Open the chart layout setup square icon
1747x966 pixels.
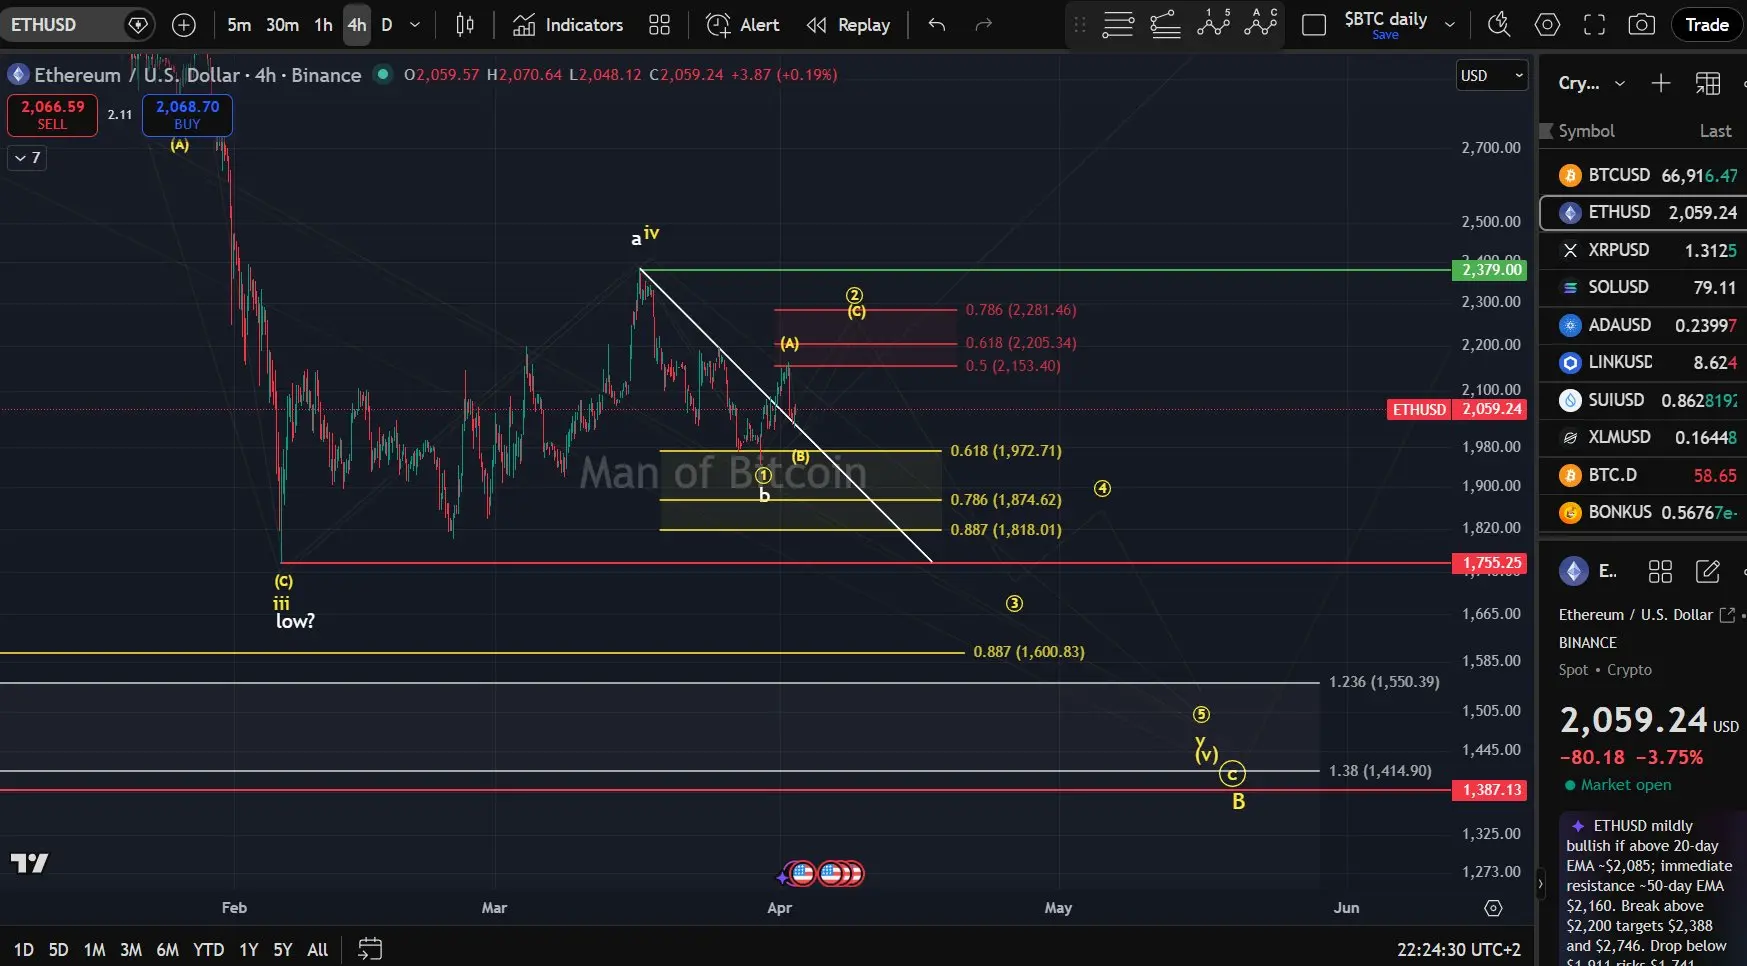[x=1314, y=25]
